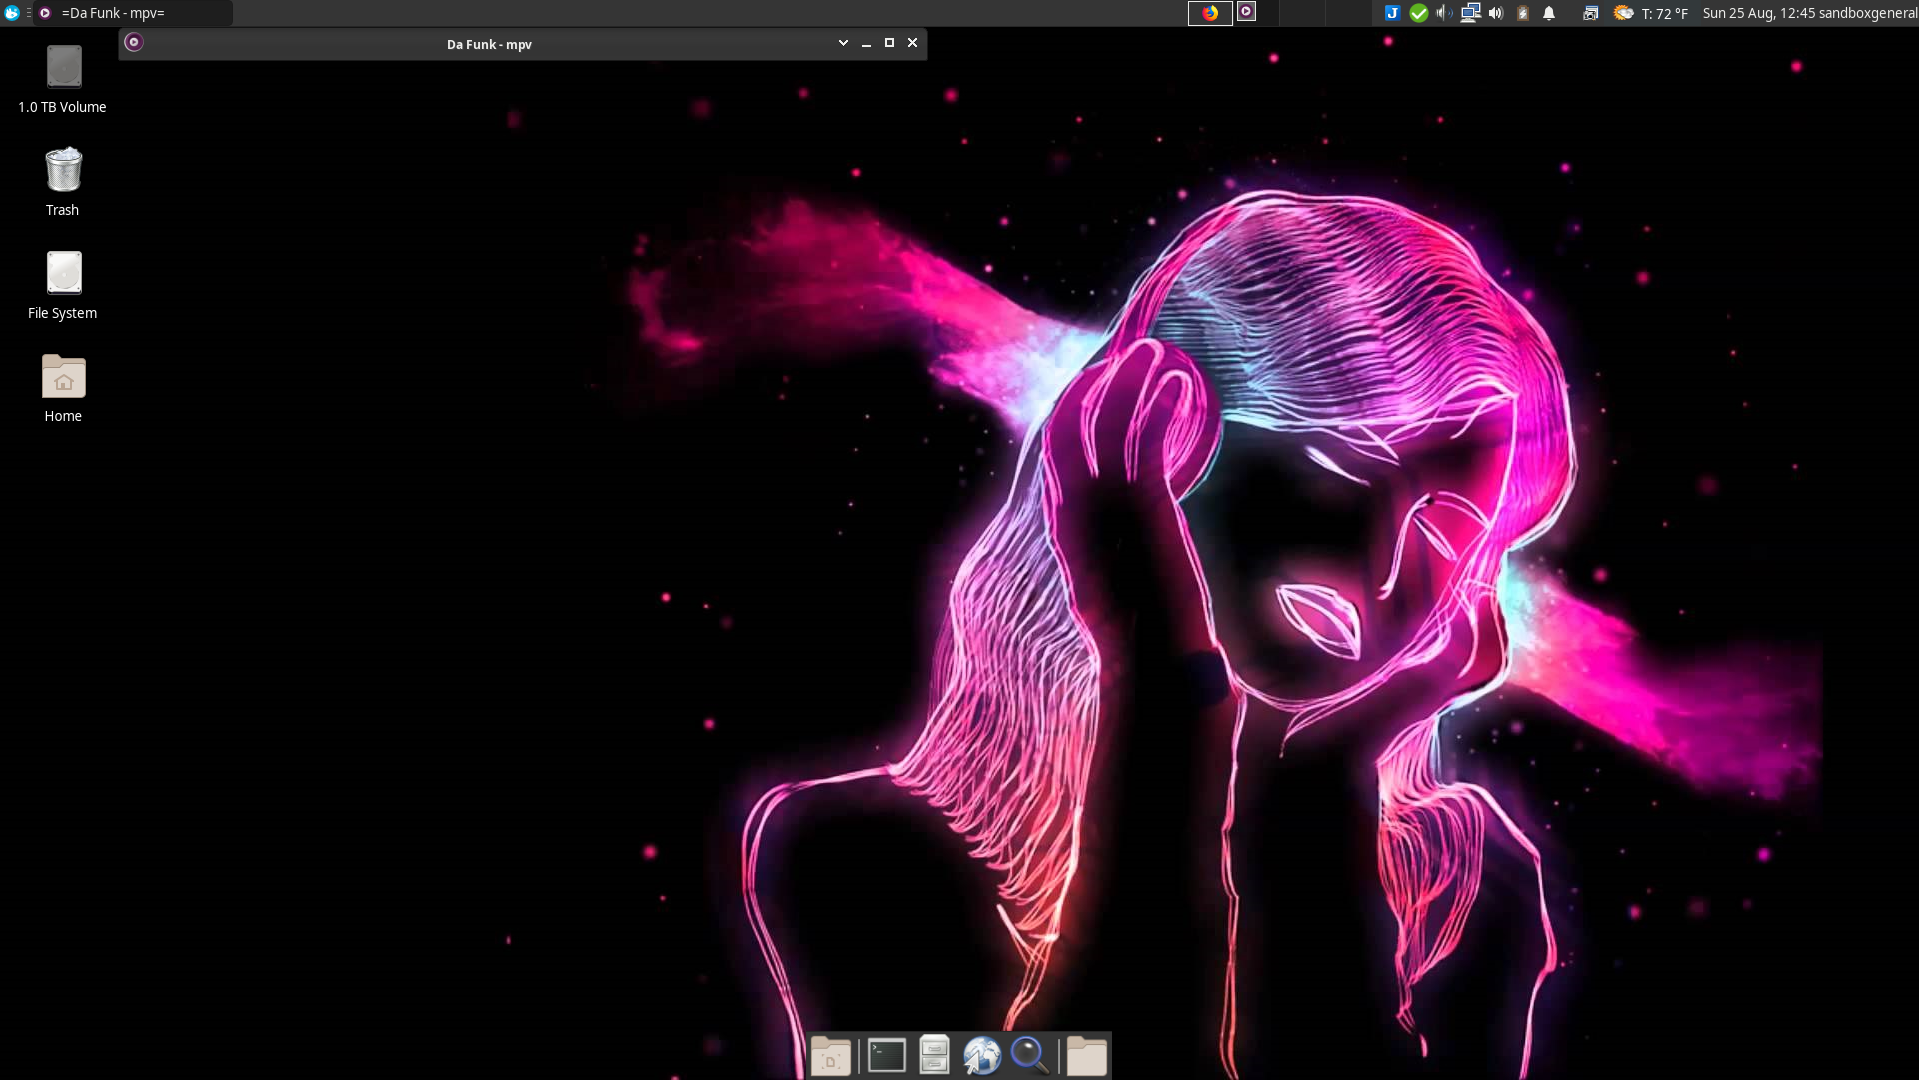The width and height of the screenshot is (1919, 1080).
Task: Close the Da Funk mpv window
Action: [x=912, y=43]
